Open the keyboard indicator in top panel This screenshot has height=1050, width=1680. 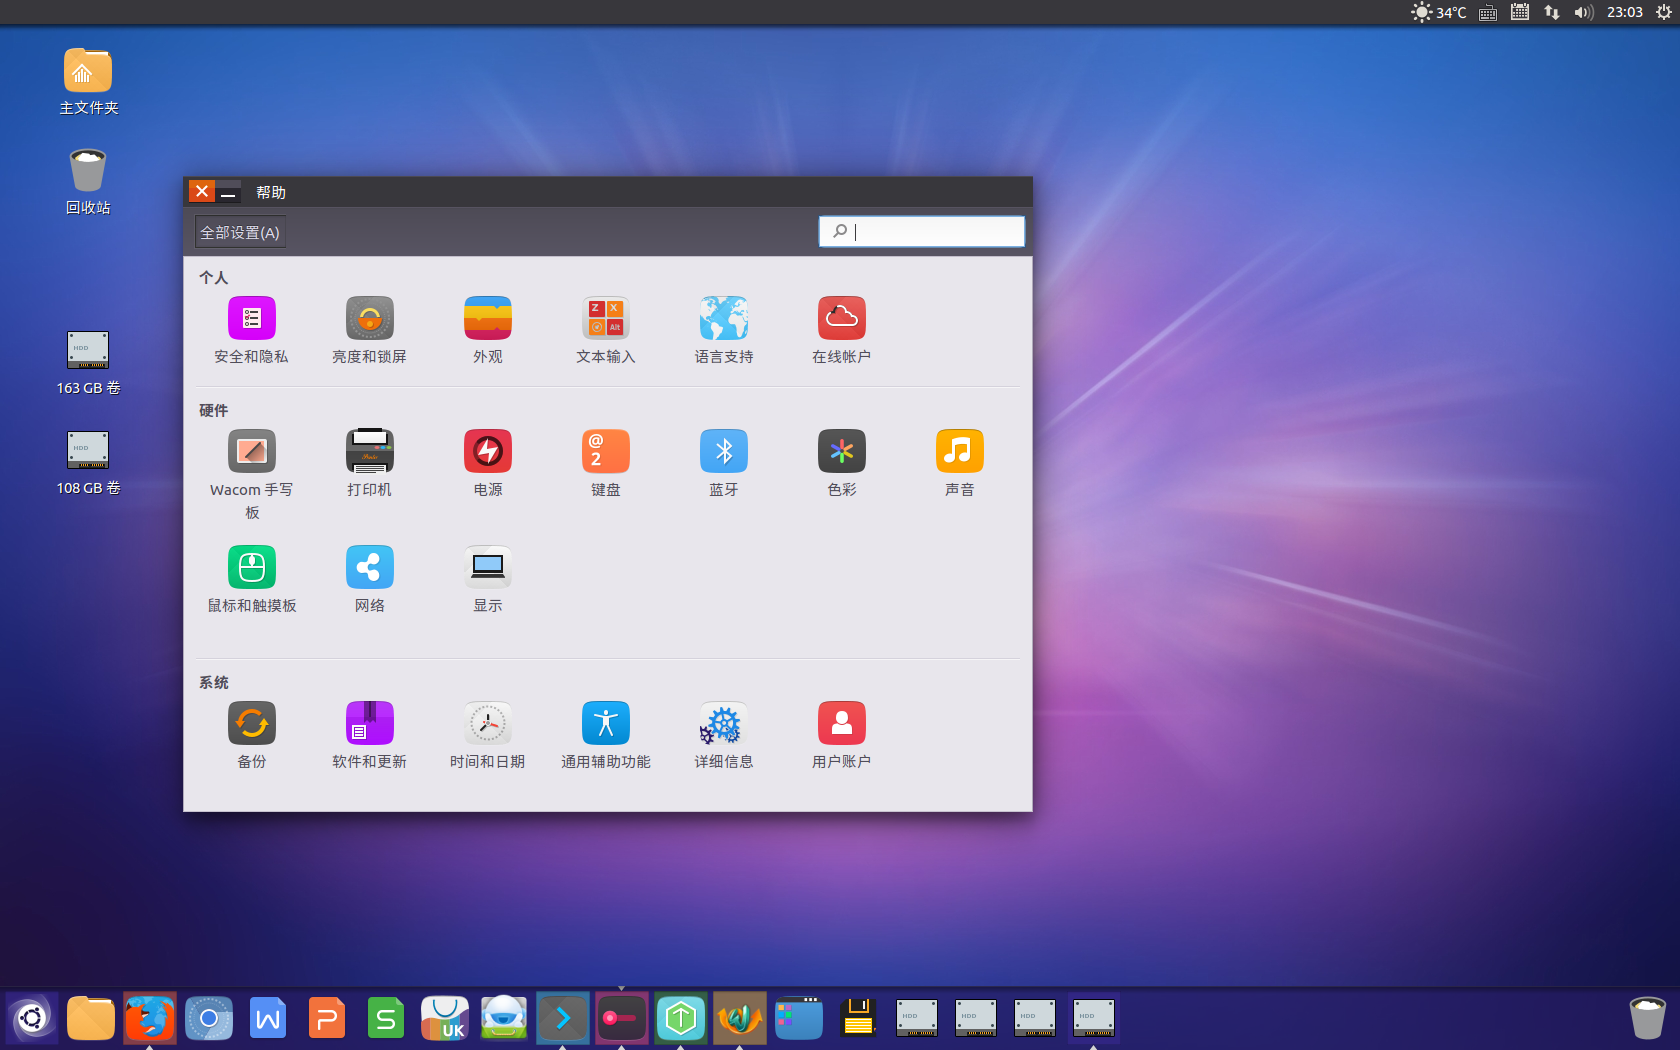tap(1488, 12)
